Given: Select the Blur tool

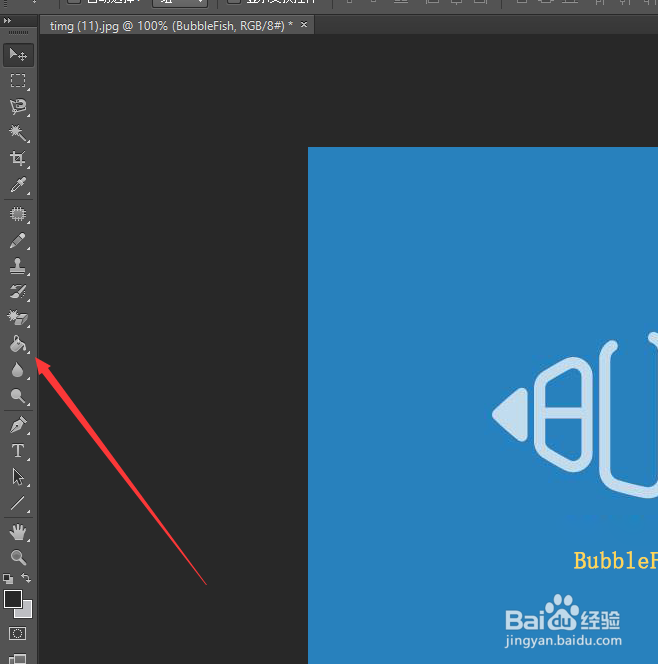Looking at the screenshot, I should [18, 370].
